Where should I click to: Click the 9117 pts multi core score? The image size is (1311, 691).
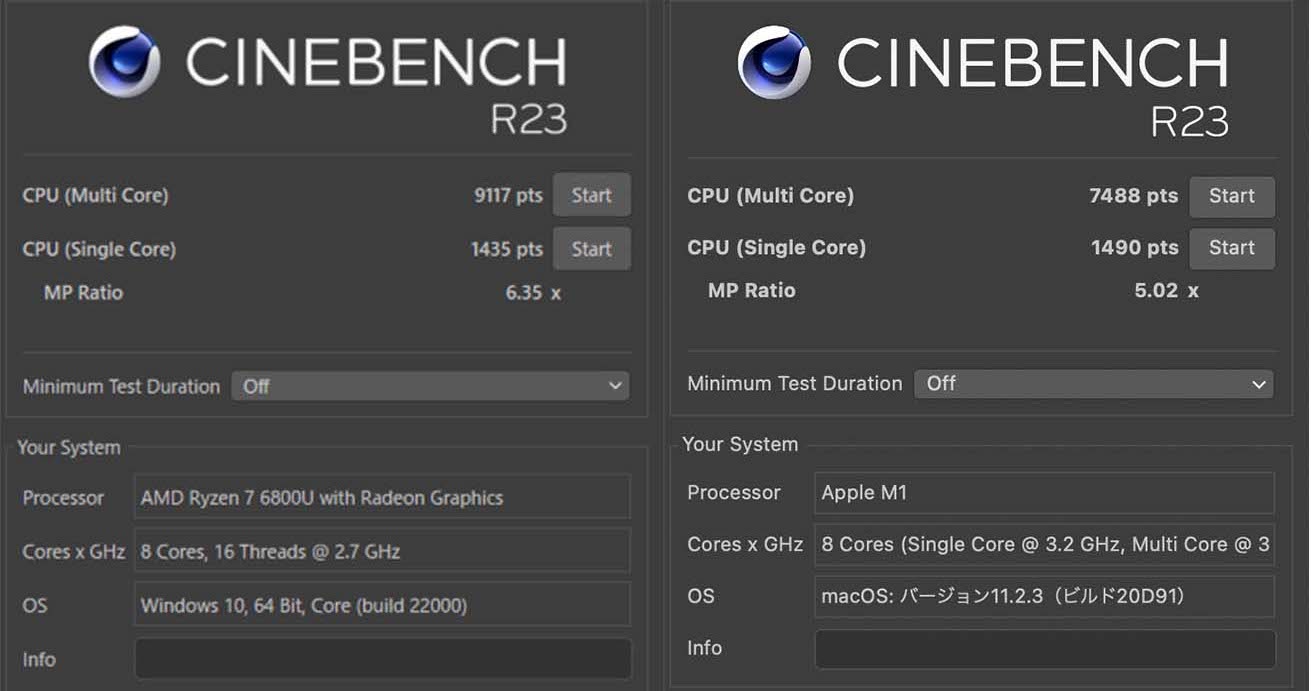[508, 195]
